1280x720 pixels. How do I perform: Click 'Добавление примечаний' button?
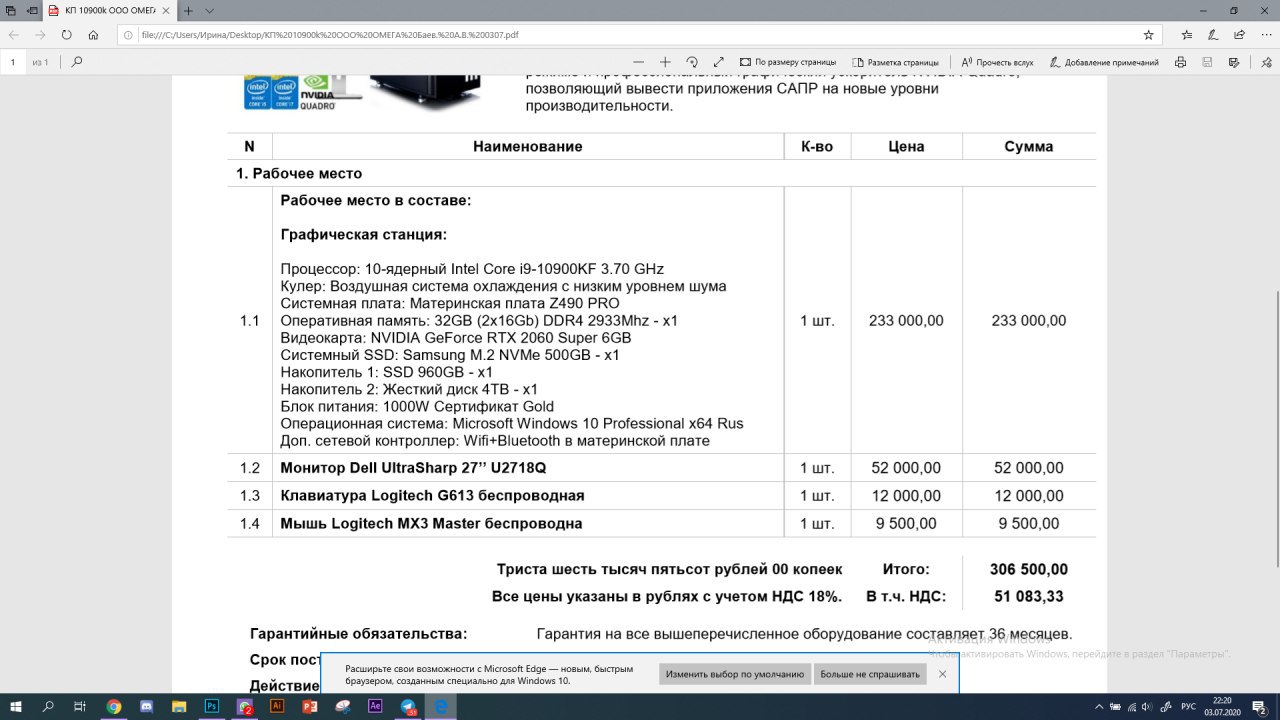1103,62
